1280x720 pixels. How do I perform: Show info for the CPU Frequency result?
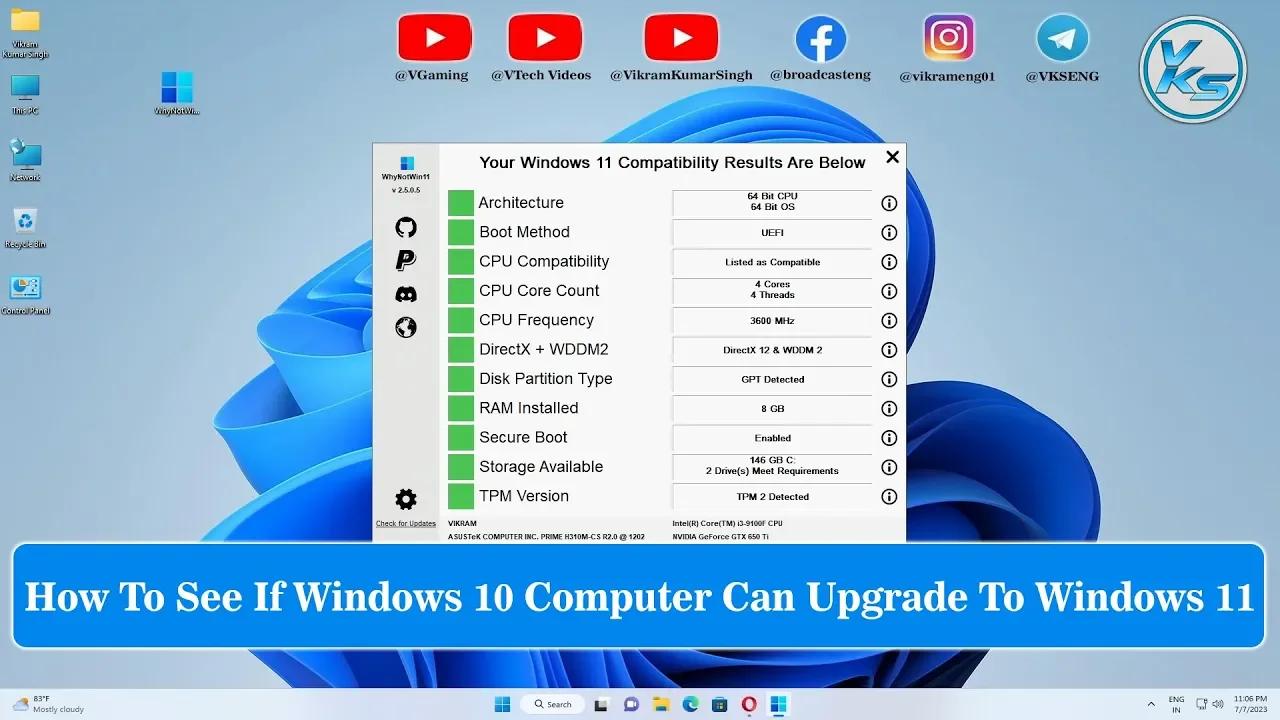coord(889,321)
